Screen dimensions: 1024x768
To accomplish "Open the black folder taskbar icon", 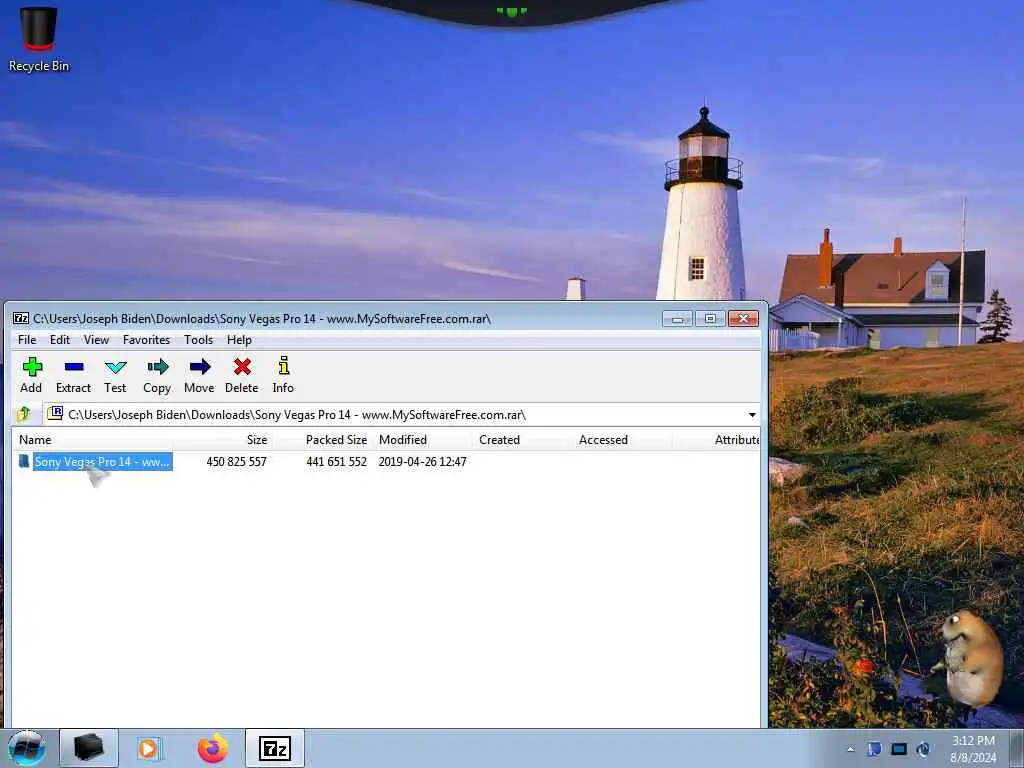I will pos(89,748).
